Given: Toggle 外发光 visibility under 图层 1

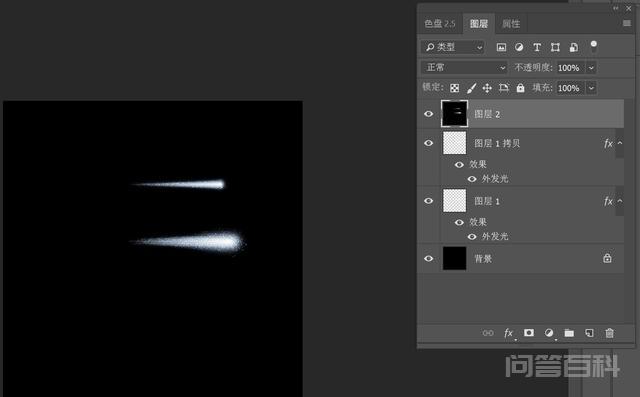Looking at the screenshot, I should tap(472, 237).
